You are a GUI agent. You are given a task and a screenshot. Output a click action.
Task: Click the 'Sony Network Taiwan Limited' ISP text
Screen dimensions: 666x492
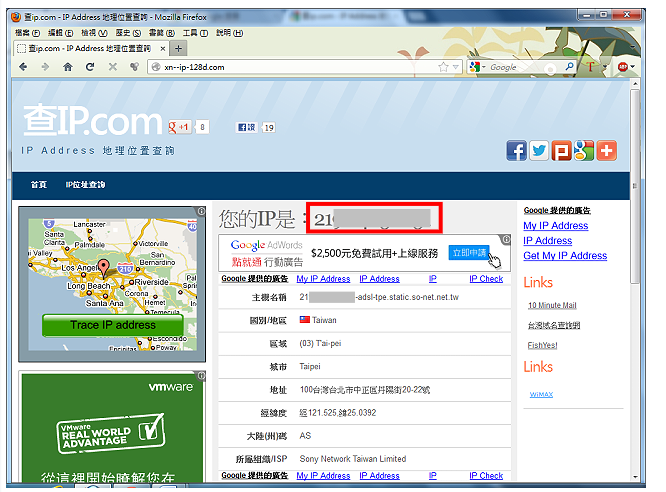353,459
